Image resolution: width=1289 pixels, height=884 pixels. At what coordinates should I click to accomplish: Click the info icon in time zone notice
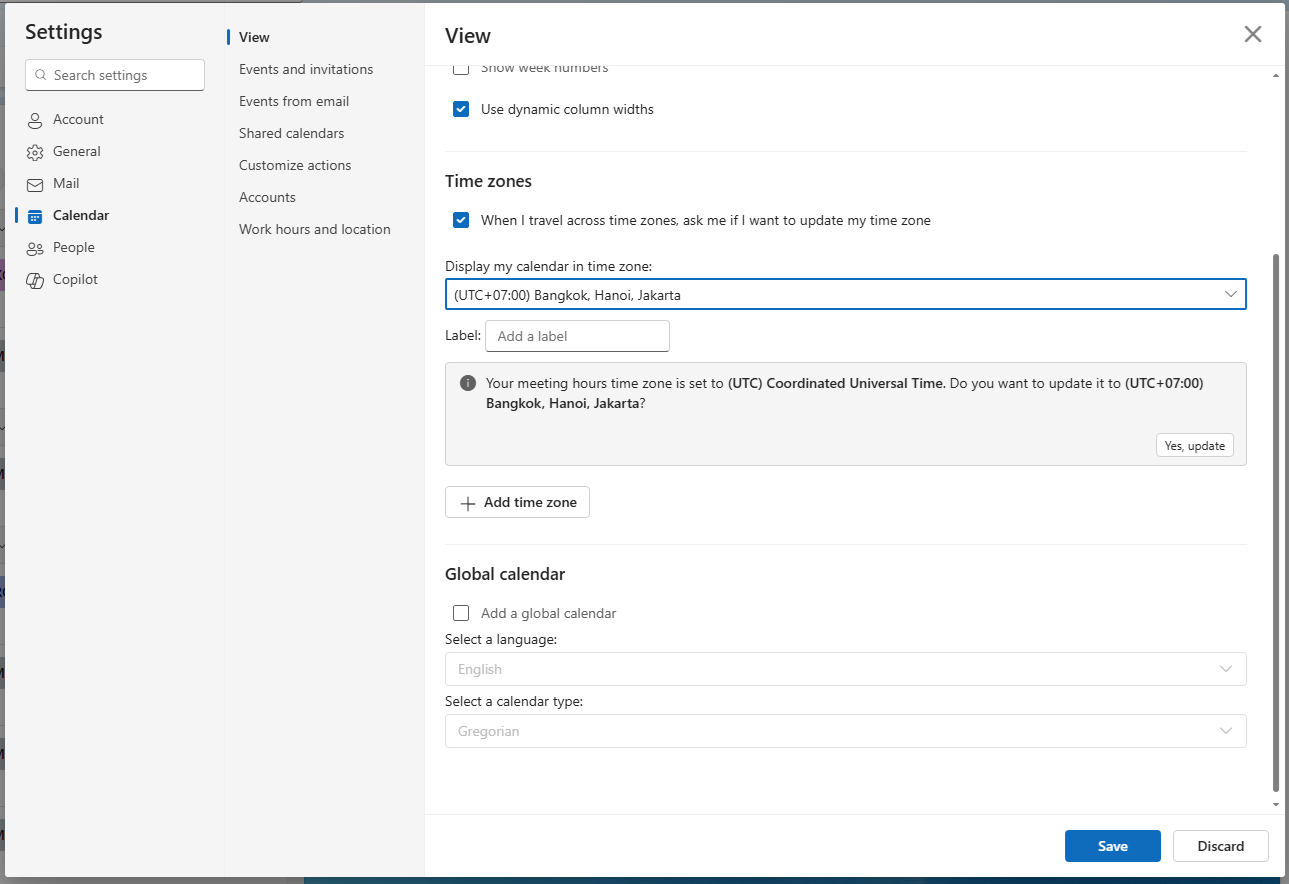coord(467,383)
